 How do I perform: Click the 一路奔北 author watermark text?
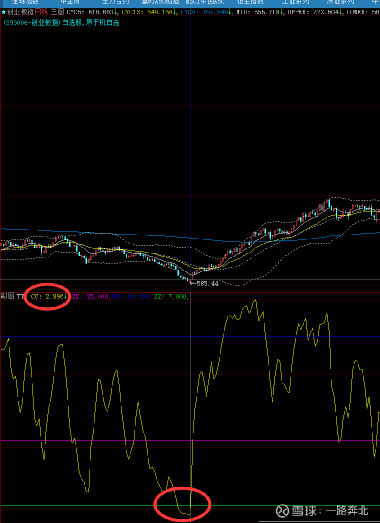coord(347,510)
